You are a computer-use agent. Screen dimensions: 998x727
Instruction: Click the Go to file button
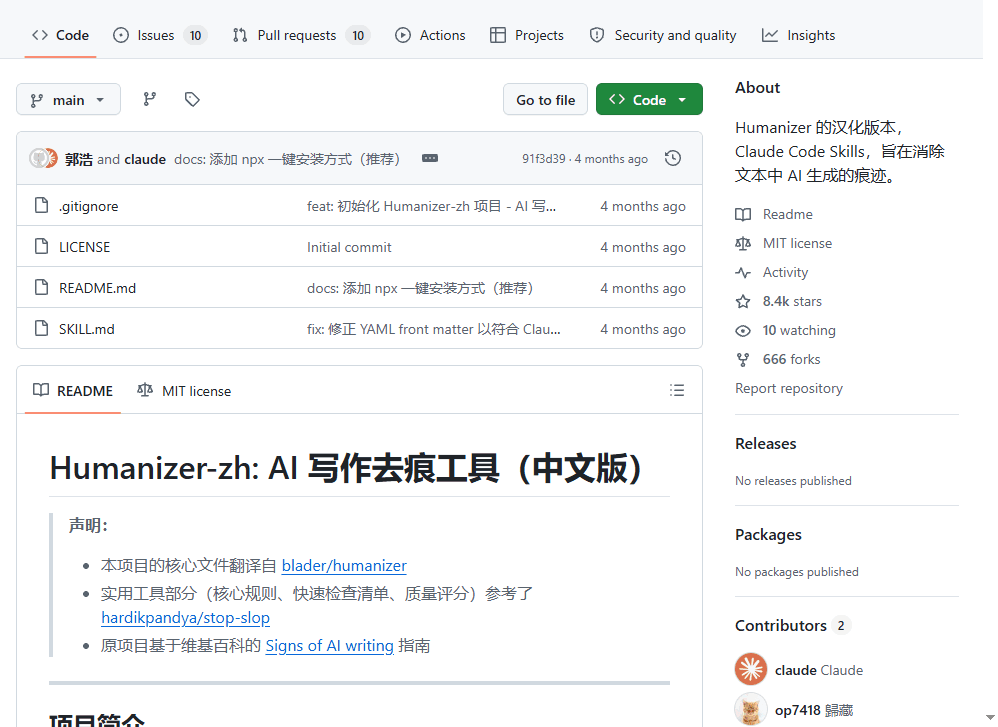[x=545, y=99]
